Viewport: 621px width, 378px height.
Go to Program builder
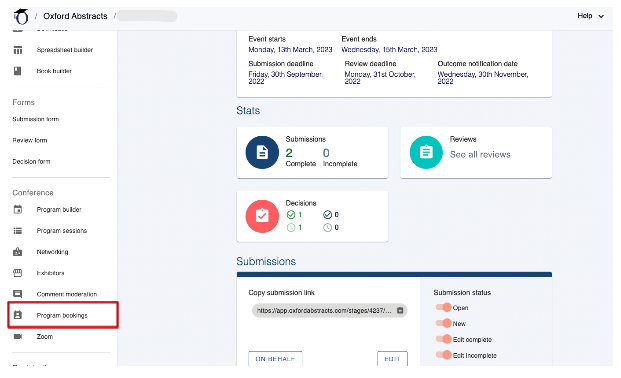point(59,209)
